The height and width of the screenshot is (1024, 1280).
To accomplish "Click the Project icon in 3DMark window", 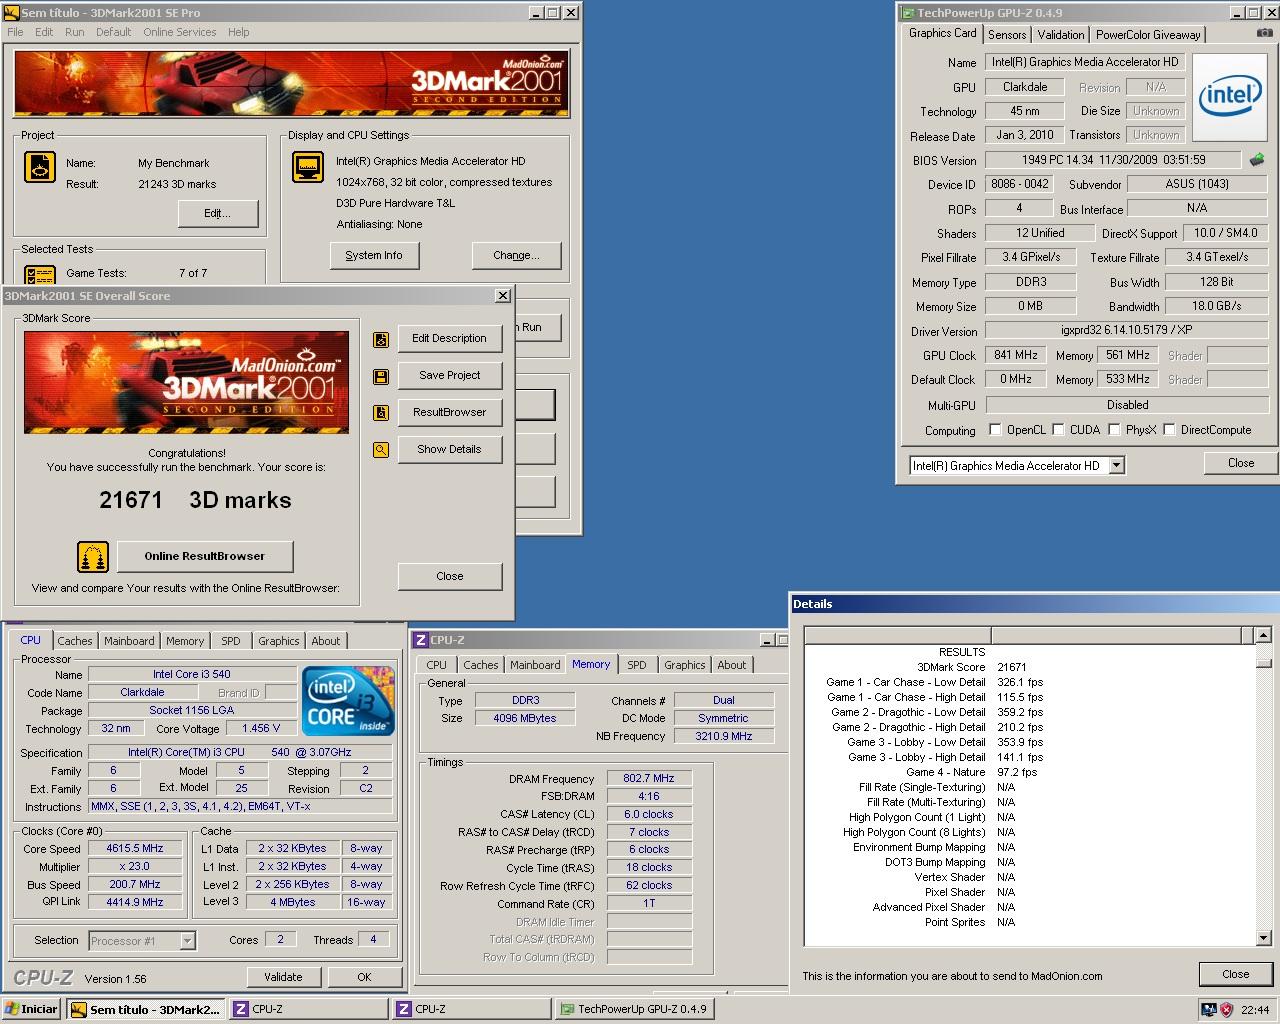I will point(40,167).
